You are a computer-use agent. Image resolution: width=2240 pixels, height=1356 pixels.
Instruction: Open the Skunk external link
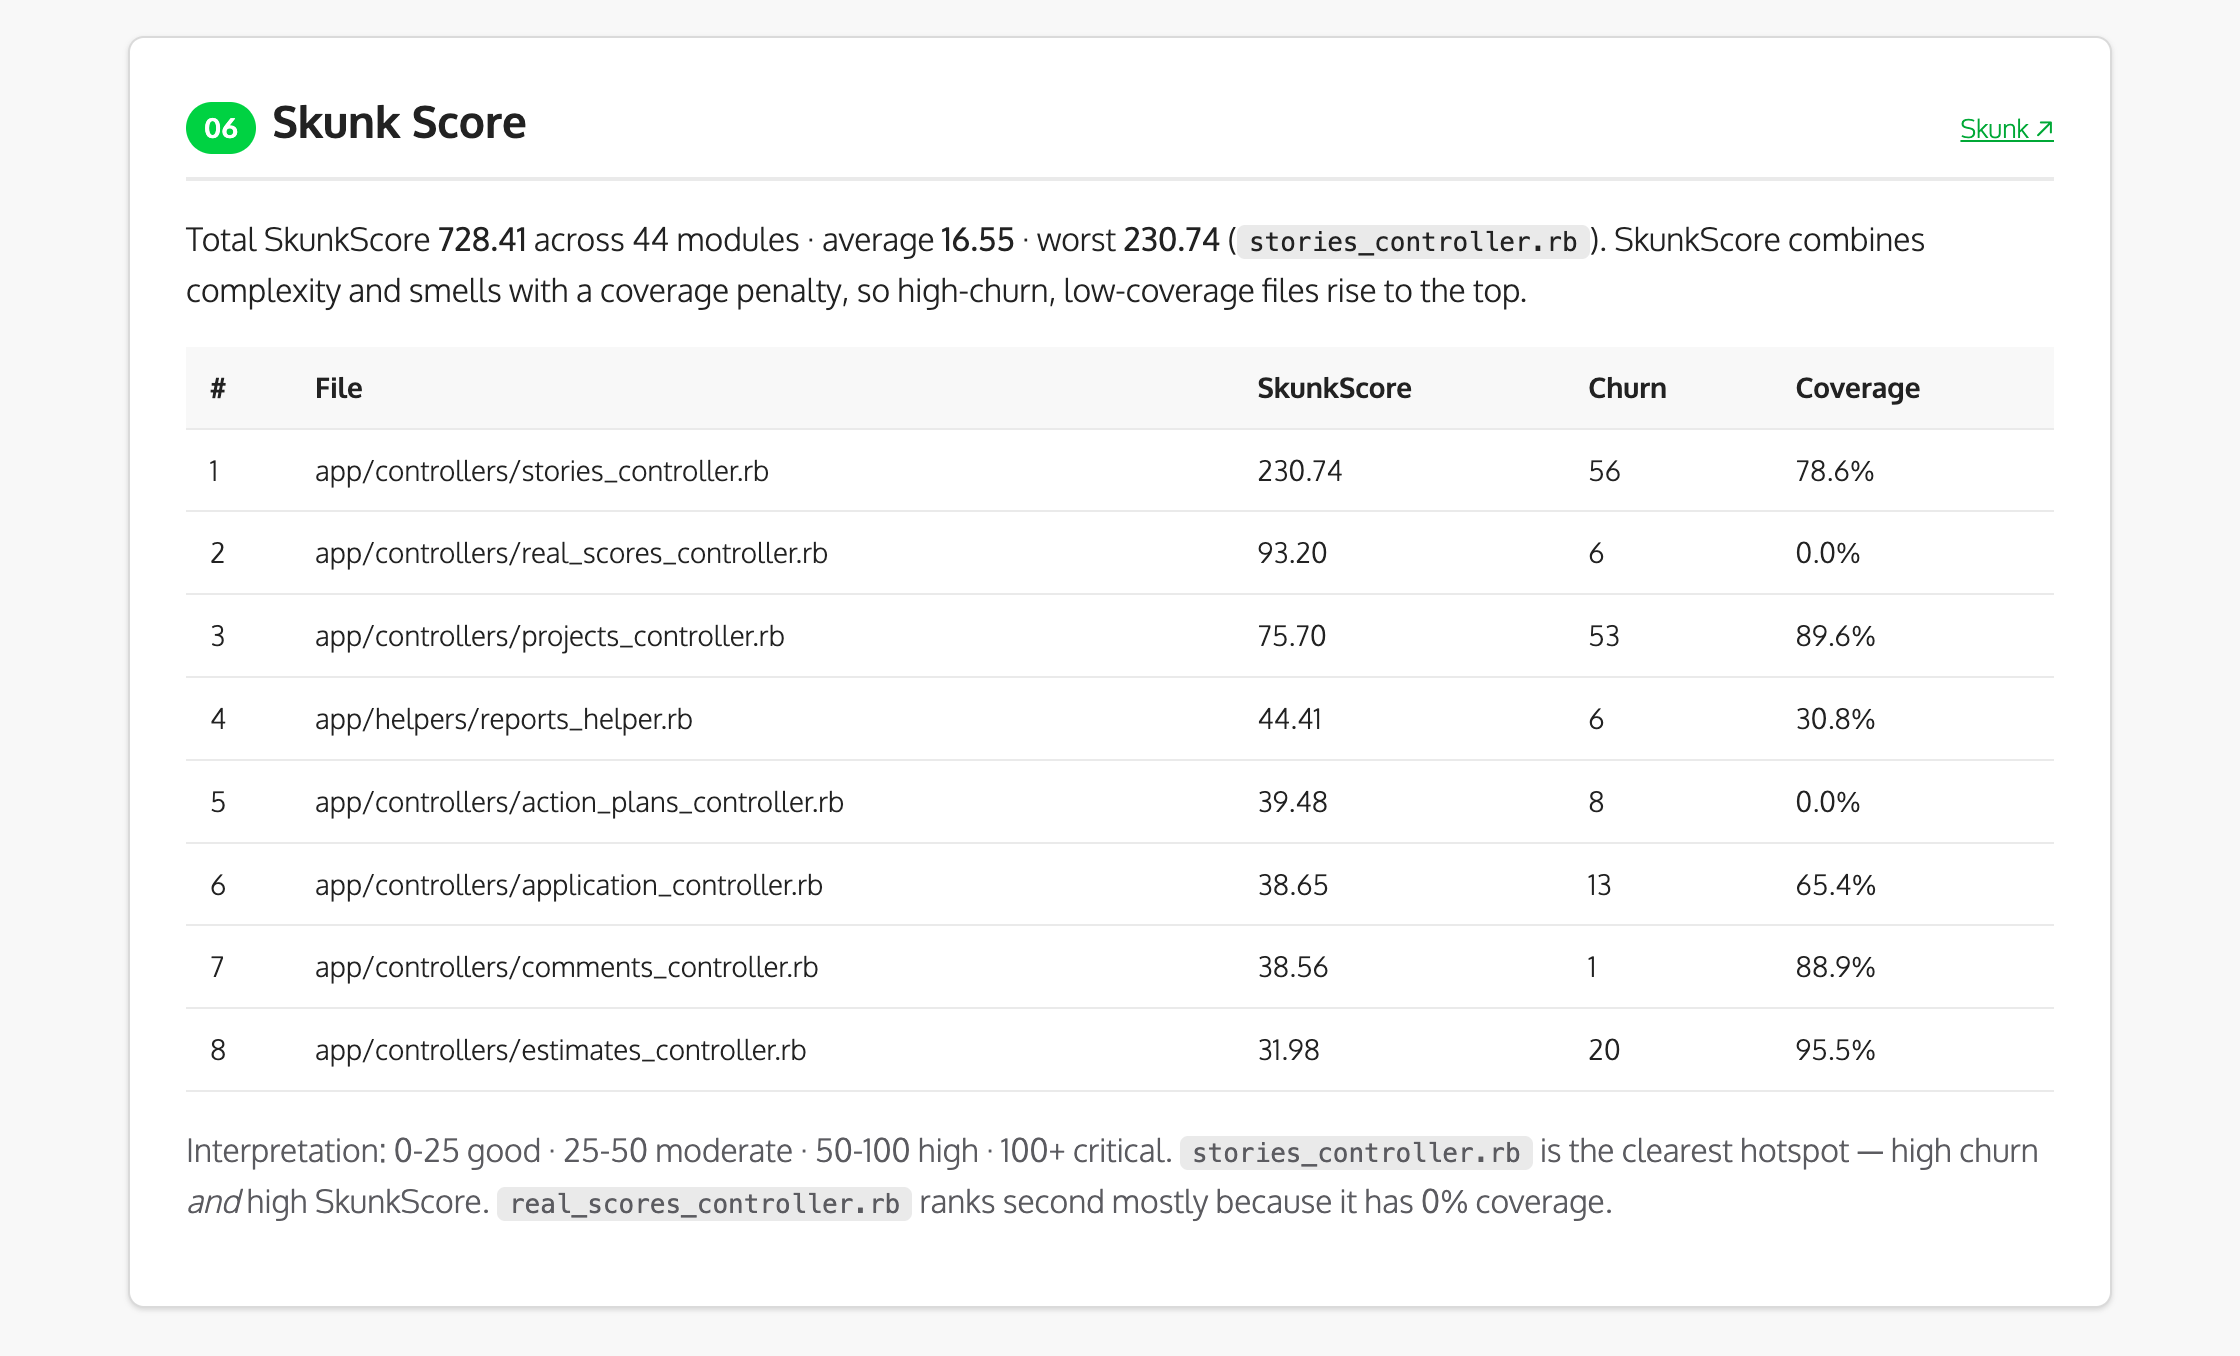[x=2006, y=129]
